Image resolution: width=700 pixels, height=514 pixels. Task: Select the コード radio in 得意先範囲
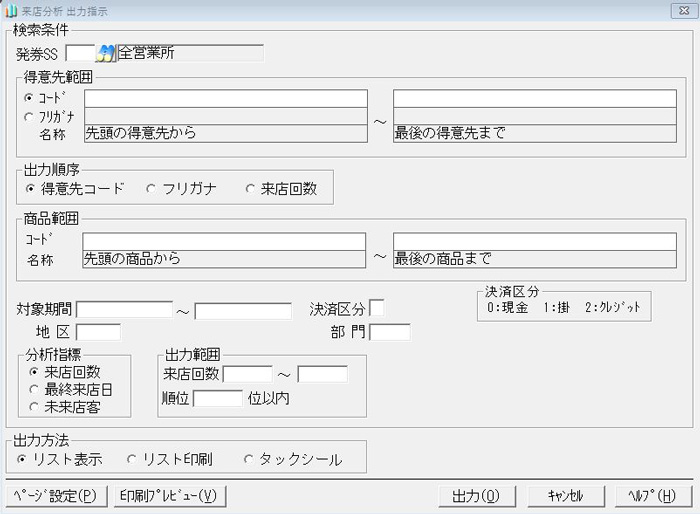tap(31, 98)
